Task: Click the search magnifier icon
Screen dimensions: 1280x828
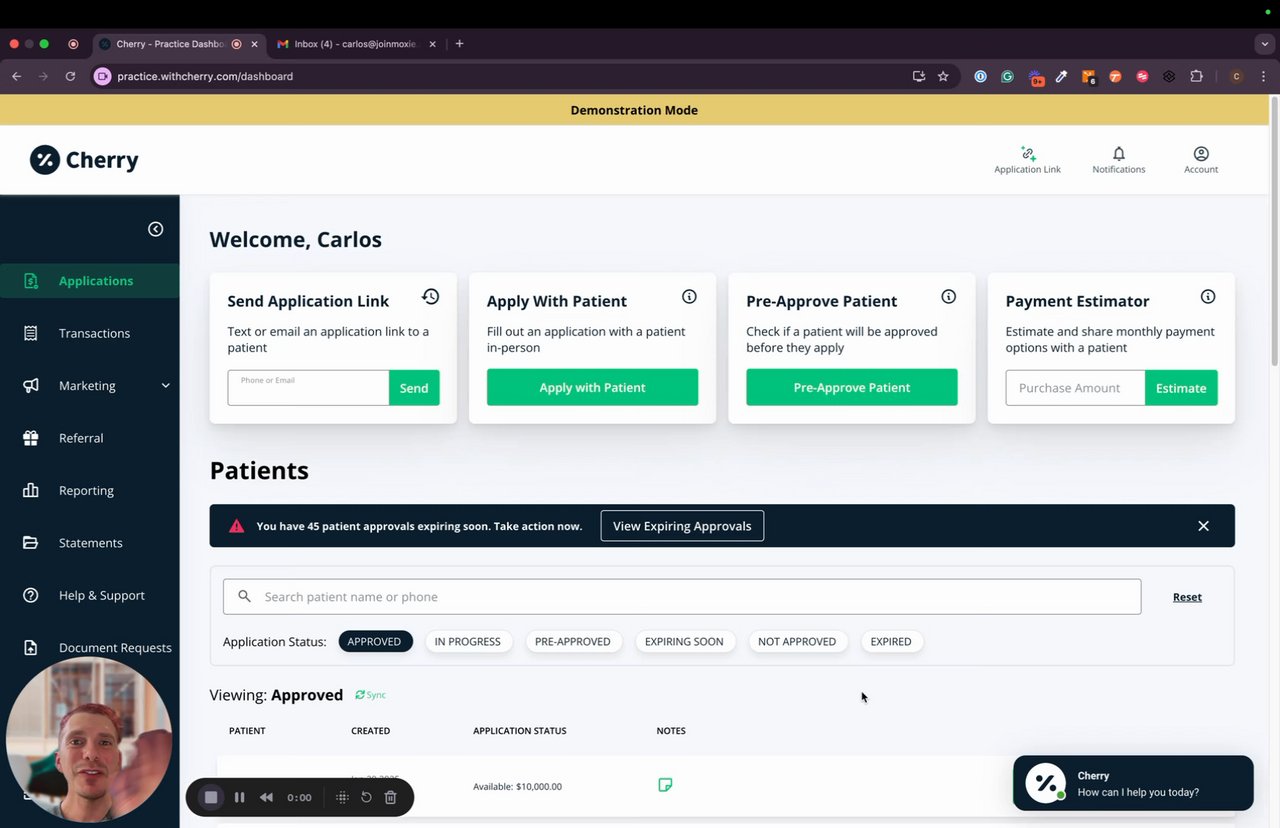Action: pos(244,597)
